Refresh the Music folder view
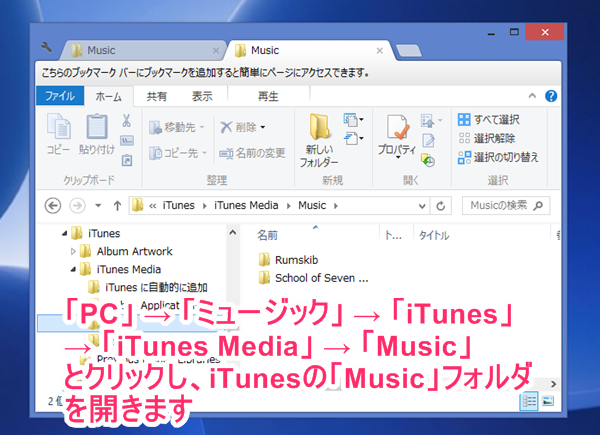Screen dimensions: 600x435 pos(441,206)
